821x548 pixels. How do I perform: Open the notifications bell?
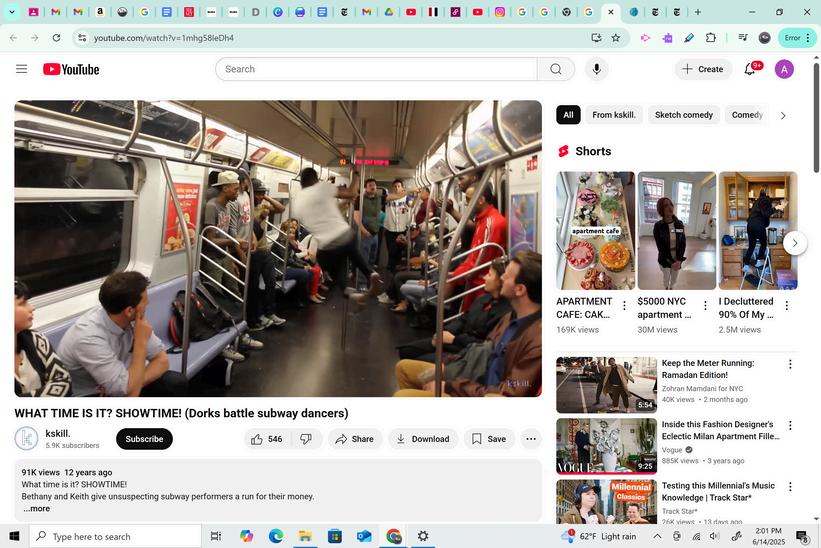pyautogui.click(x=750, y=69)
